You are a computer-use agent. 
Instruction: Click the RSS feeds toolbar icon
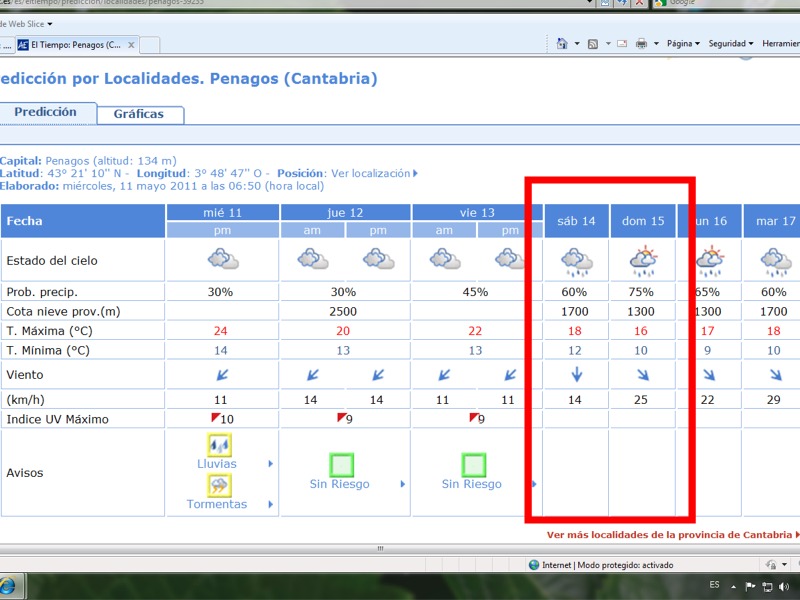(593, 44)
